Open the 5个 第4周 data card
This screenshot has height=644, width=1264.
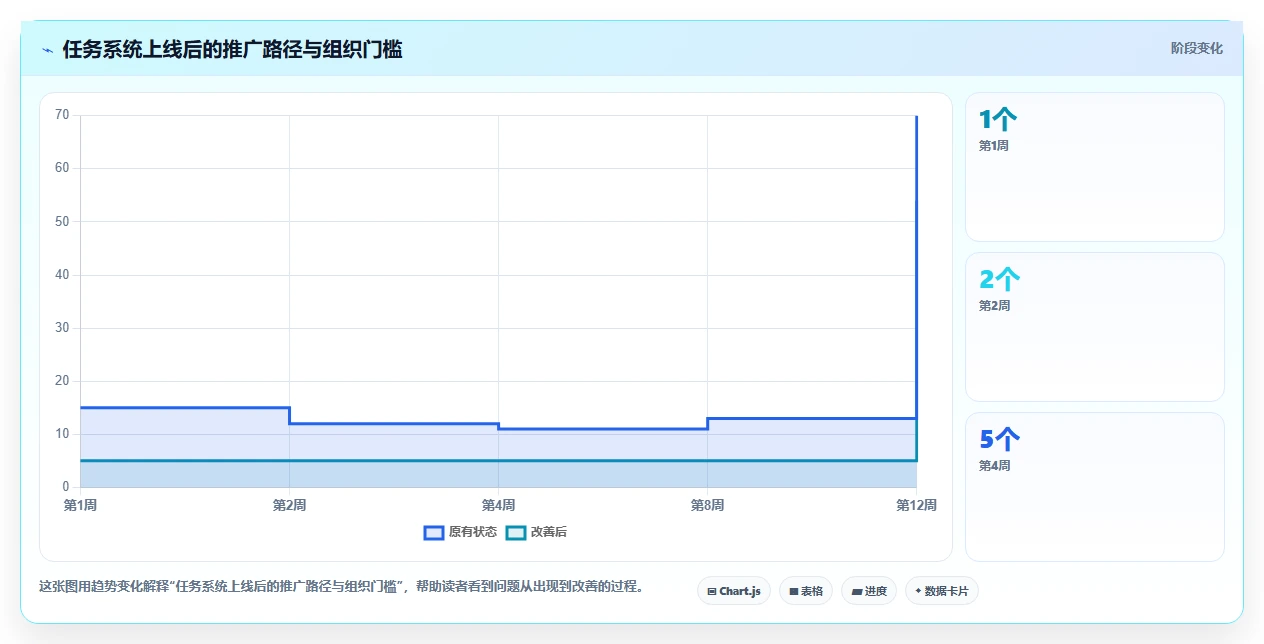(x=1094, y=487)
